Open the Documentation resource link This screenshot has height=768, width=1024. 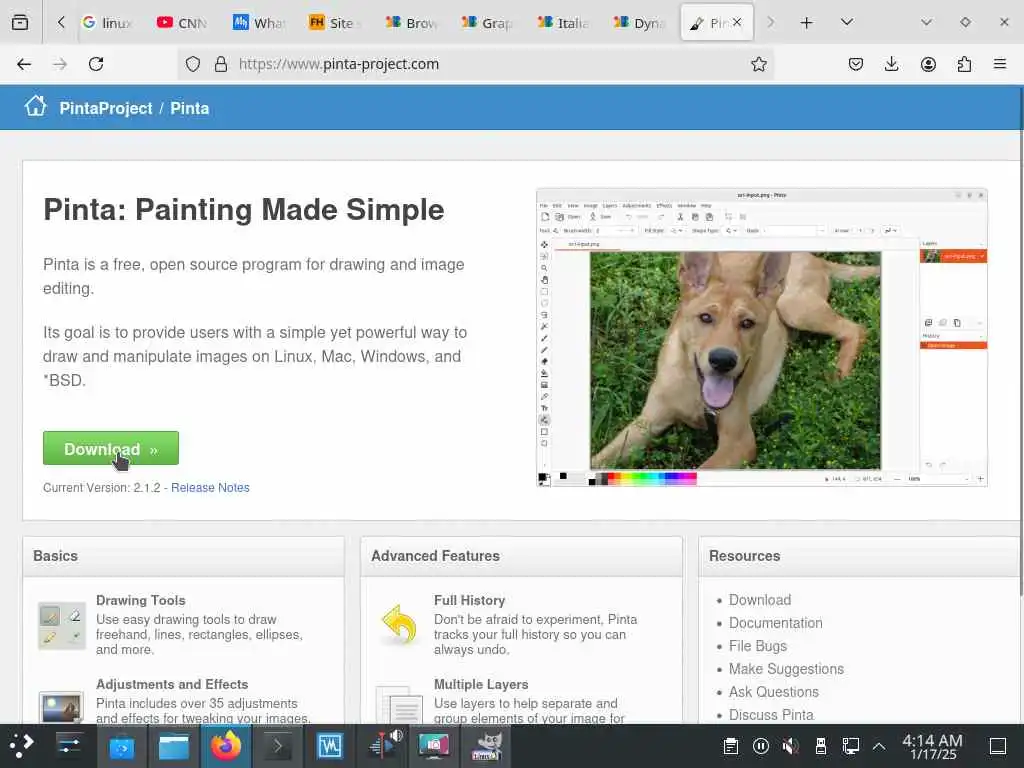tap(775, 623)
